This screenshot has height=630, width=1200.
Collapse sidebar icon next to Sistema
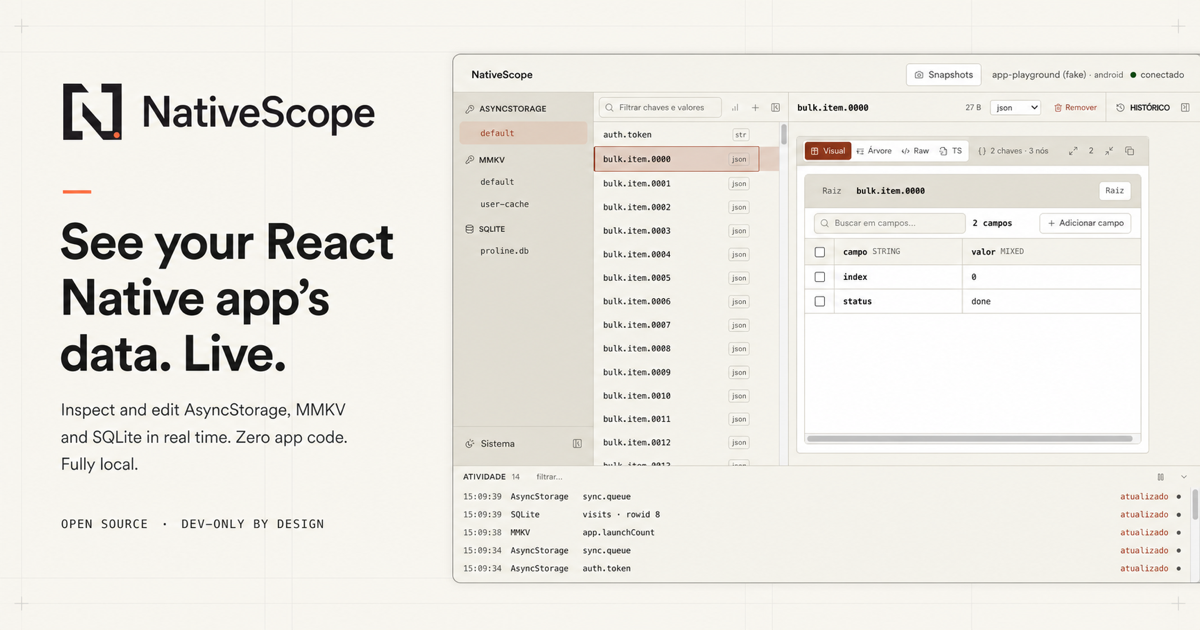click(577, 444)
